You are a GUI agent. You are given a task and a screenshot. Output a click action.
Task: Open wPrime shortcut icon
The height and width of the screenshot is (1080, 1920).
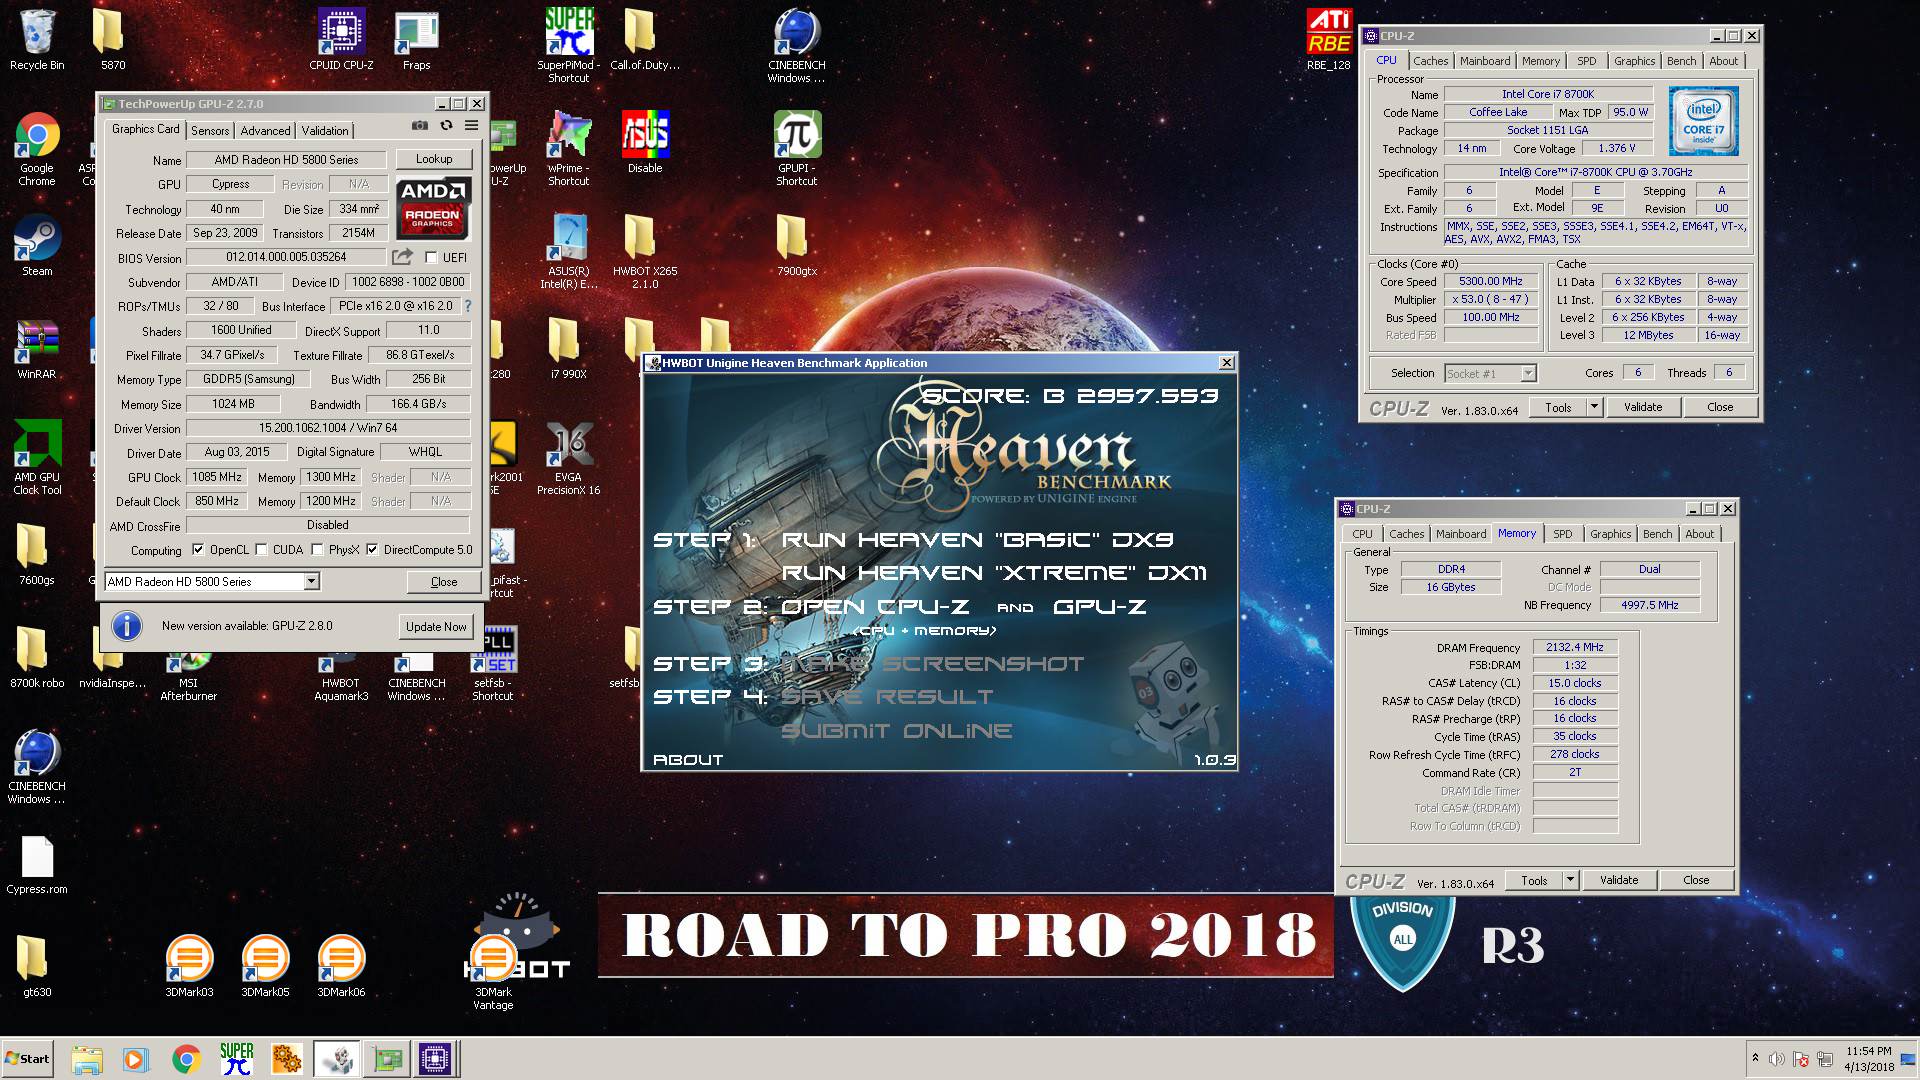tap(569, 149)
